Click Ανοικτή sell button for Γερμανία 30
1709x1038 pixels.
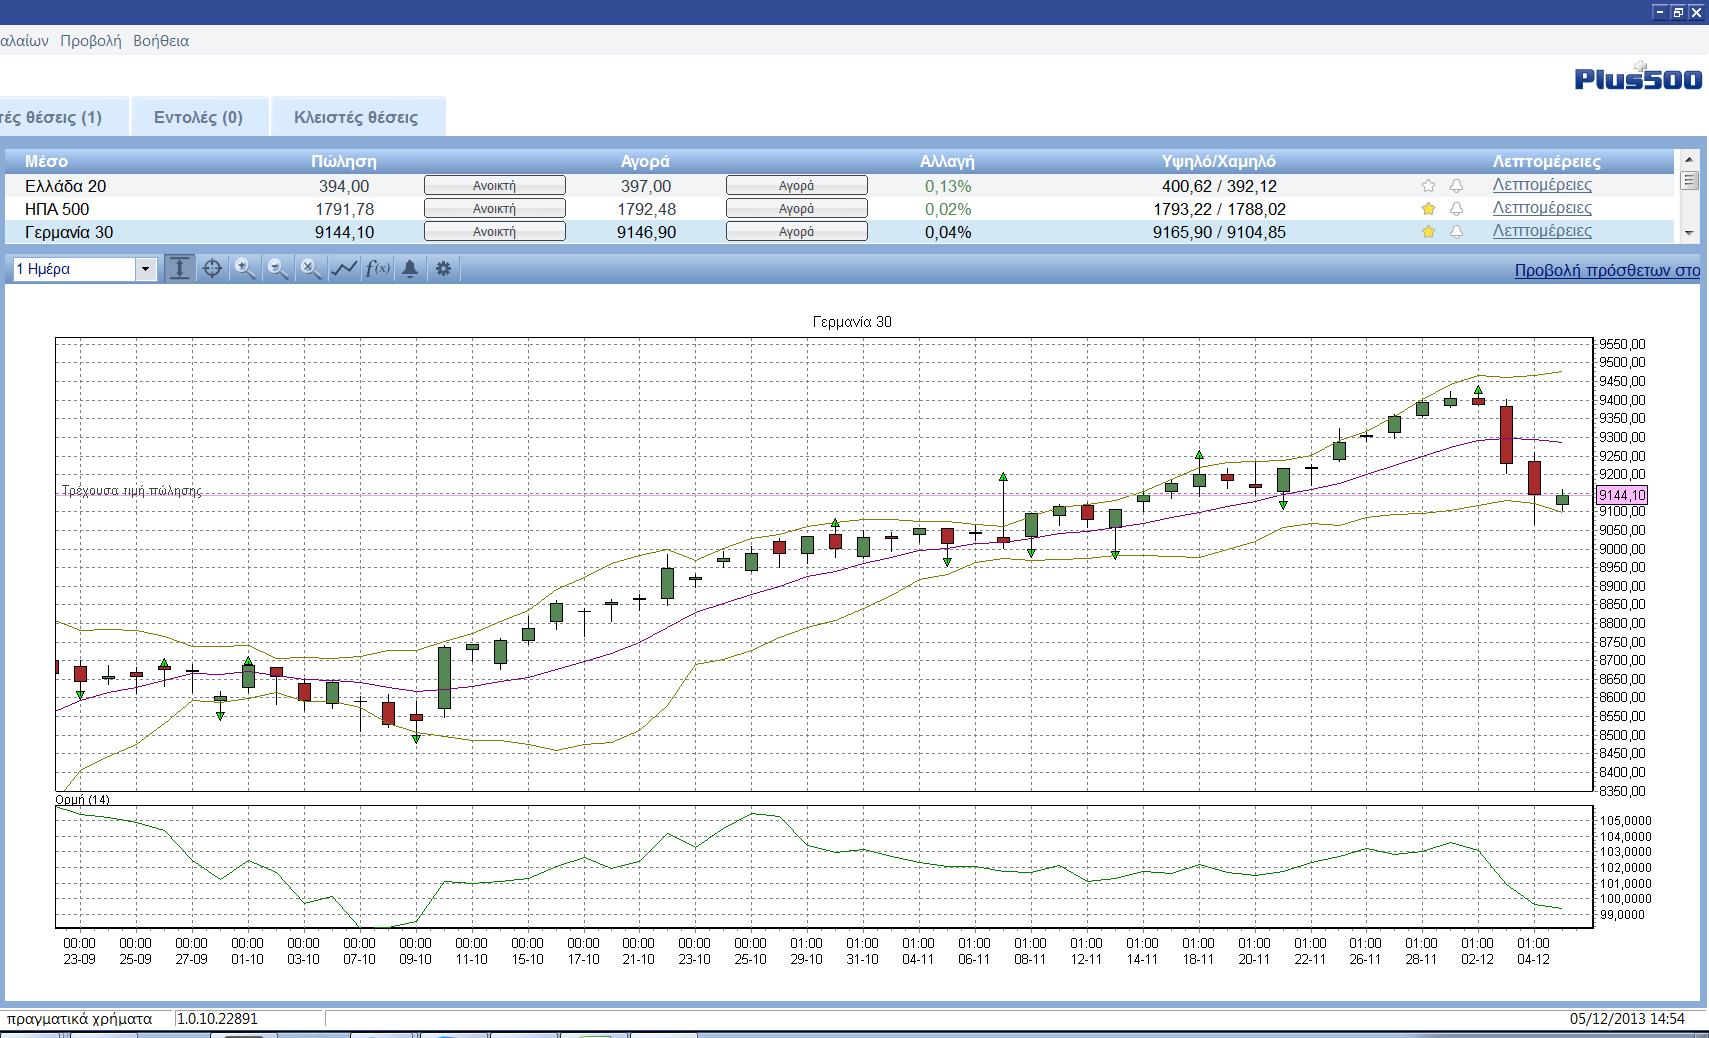[495, 232]
